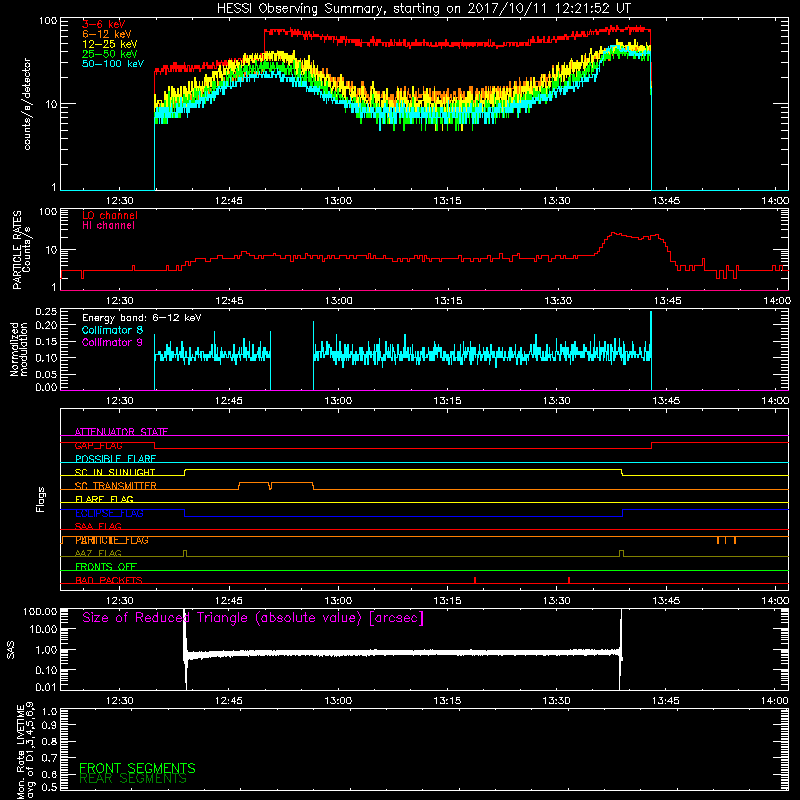The image size is (800, 800).
Task: Click the AAZ_FLAG label
Action: [x=98, y=553]
